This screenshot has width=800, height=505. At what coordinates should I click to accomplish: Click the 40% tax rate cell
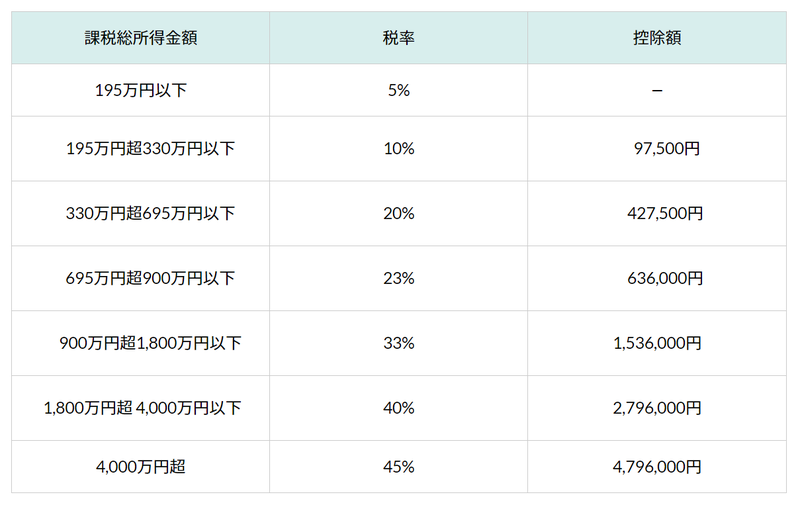tap(398, 408)
